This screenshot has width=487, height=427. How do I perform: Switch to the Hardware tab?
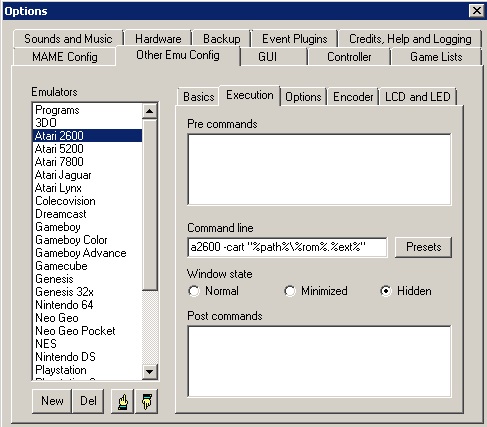click(x=158, y=39)
